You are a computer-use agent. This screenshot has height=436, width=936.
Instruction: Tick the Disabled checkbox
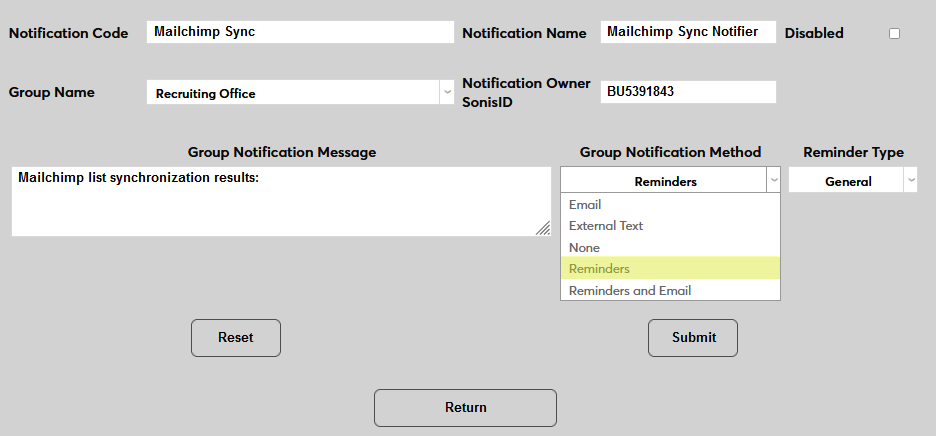[x=894, y=33]
